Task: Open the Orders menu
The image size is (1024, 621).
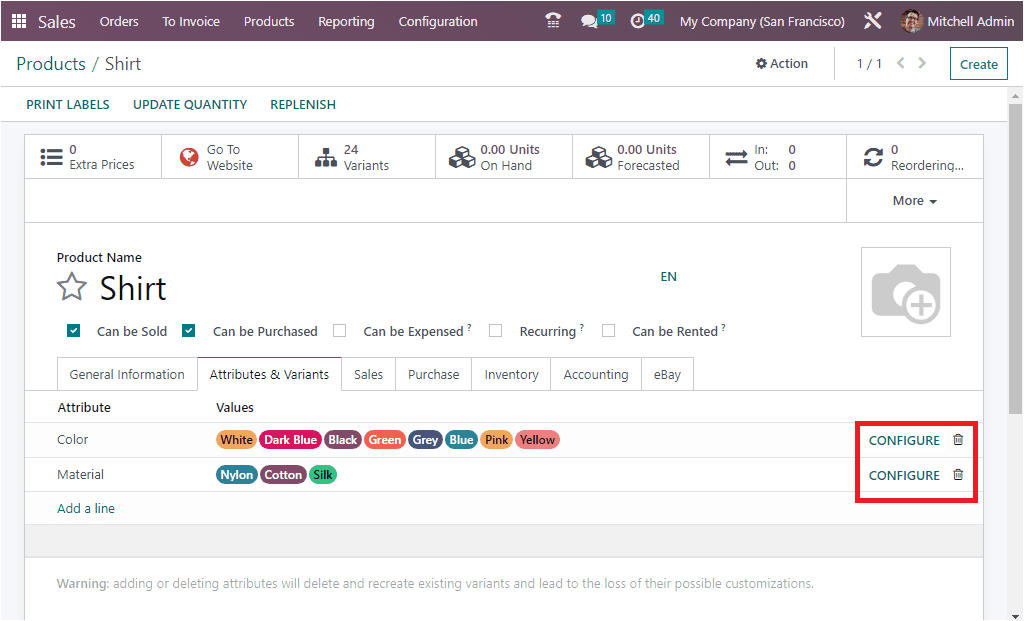Action: point(119,22)
